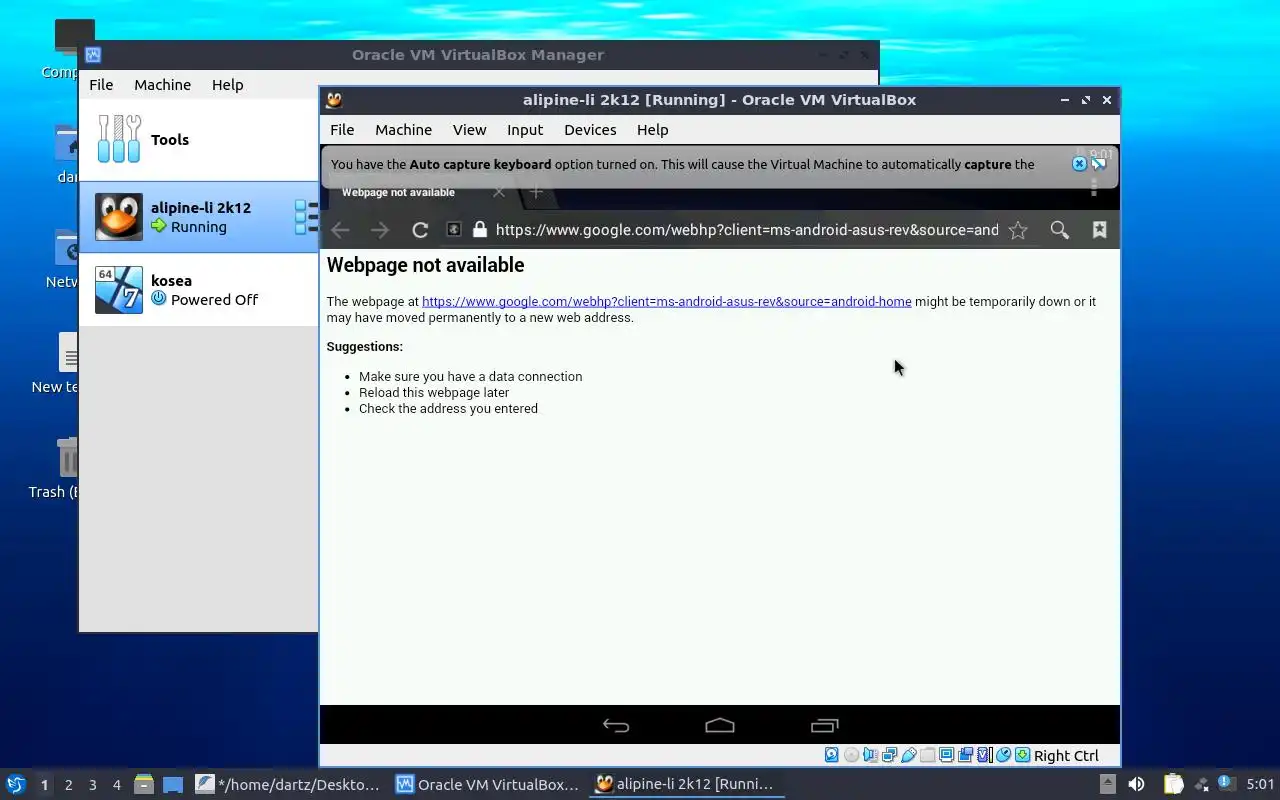Click 'Reload this webpage later' suggestion text
The width and height of the screenshot is (1280, 800).
coord(434,392)
